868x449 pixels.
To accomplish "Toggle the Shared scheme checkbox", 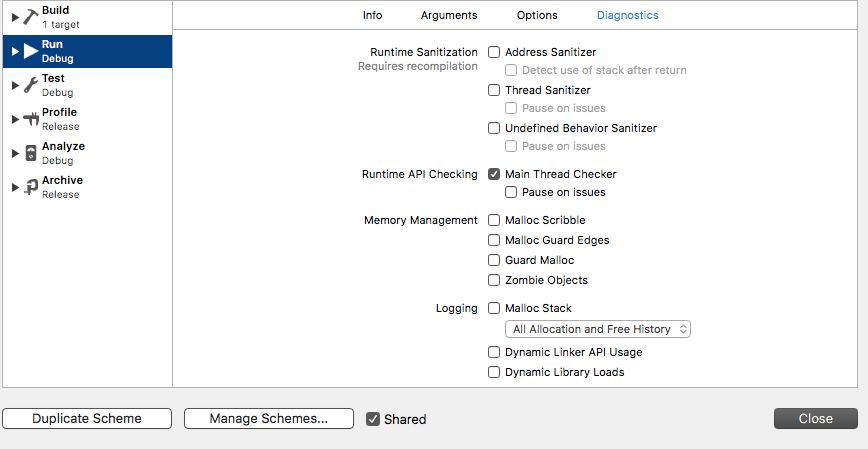I will [x=373, y=419].
